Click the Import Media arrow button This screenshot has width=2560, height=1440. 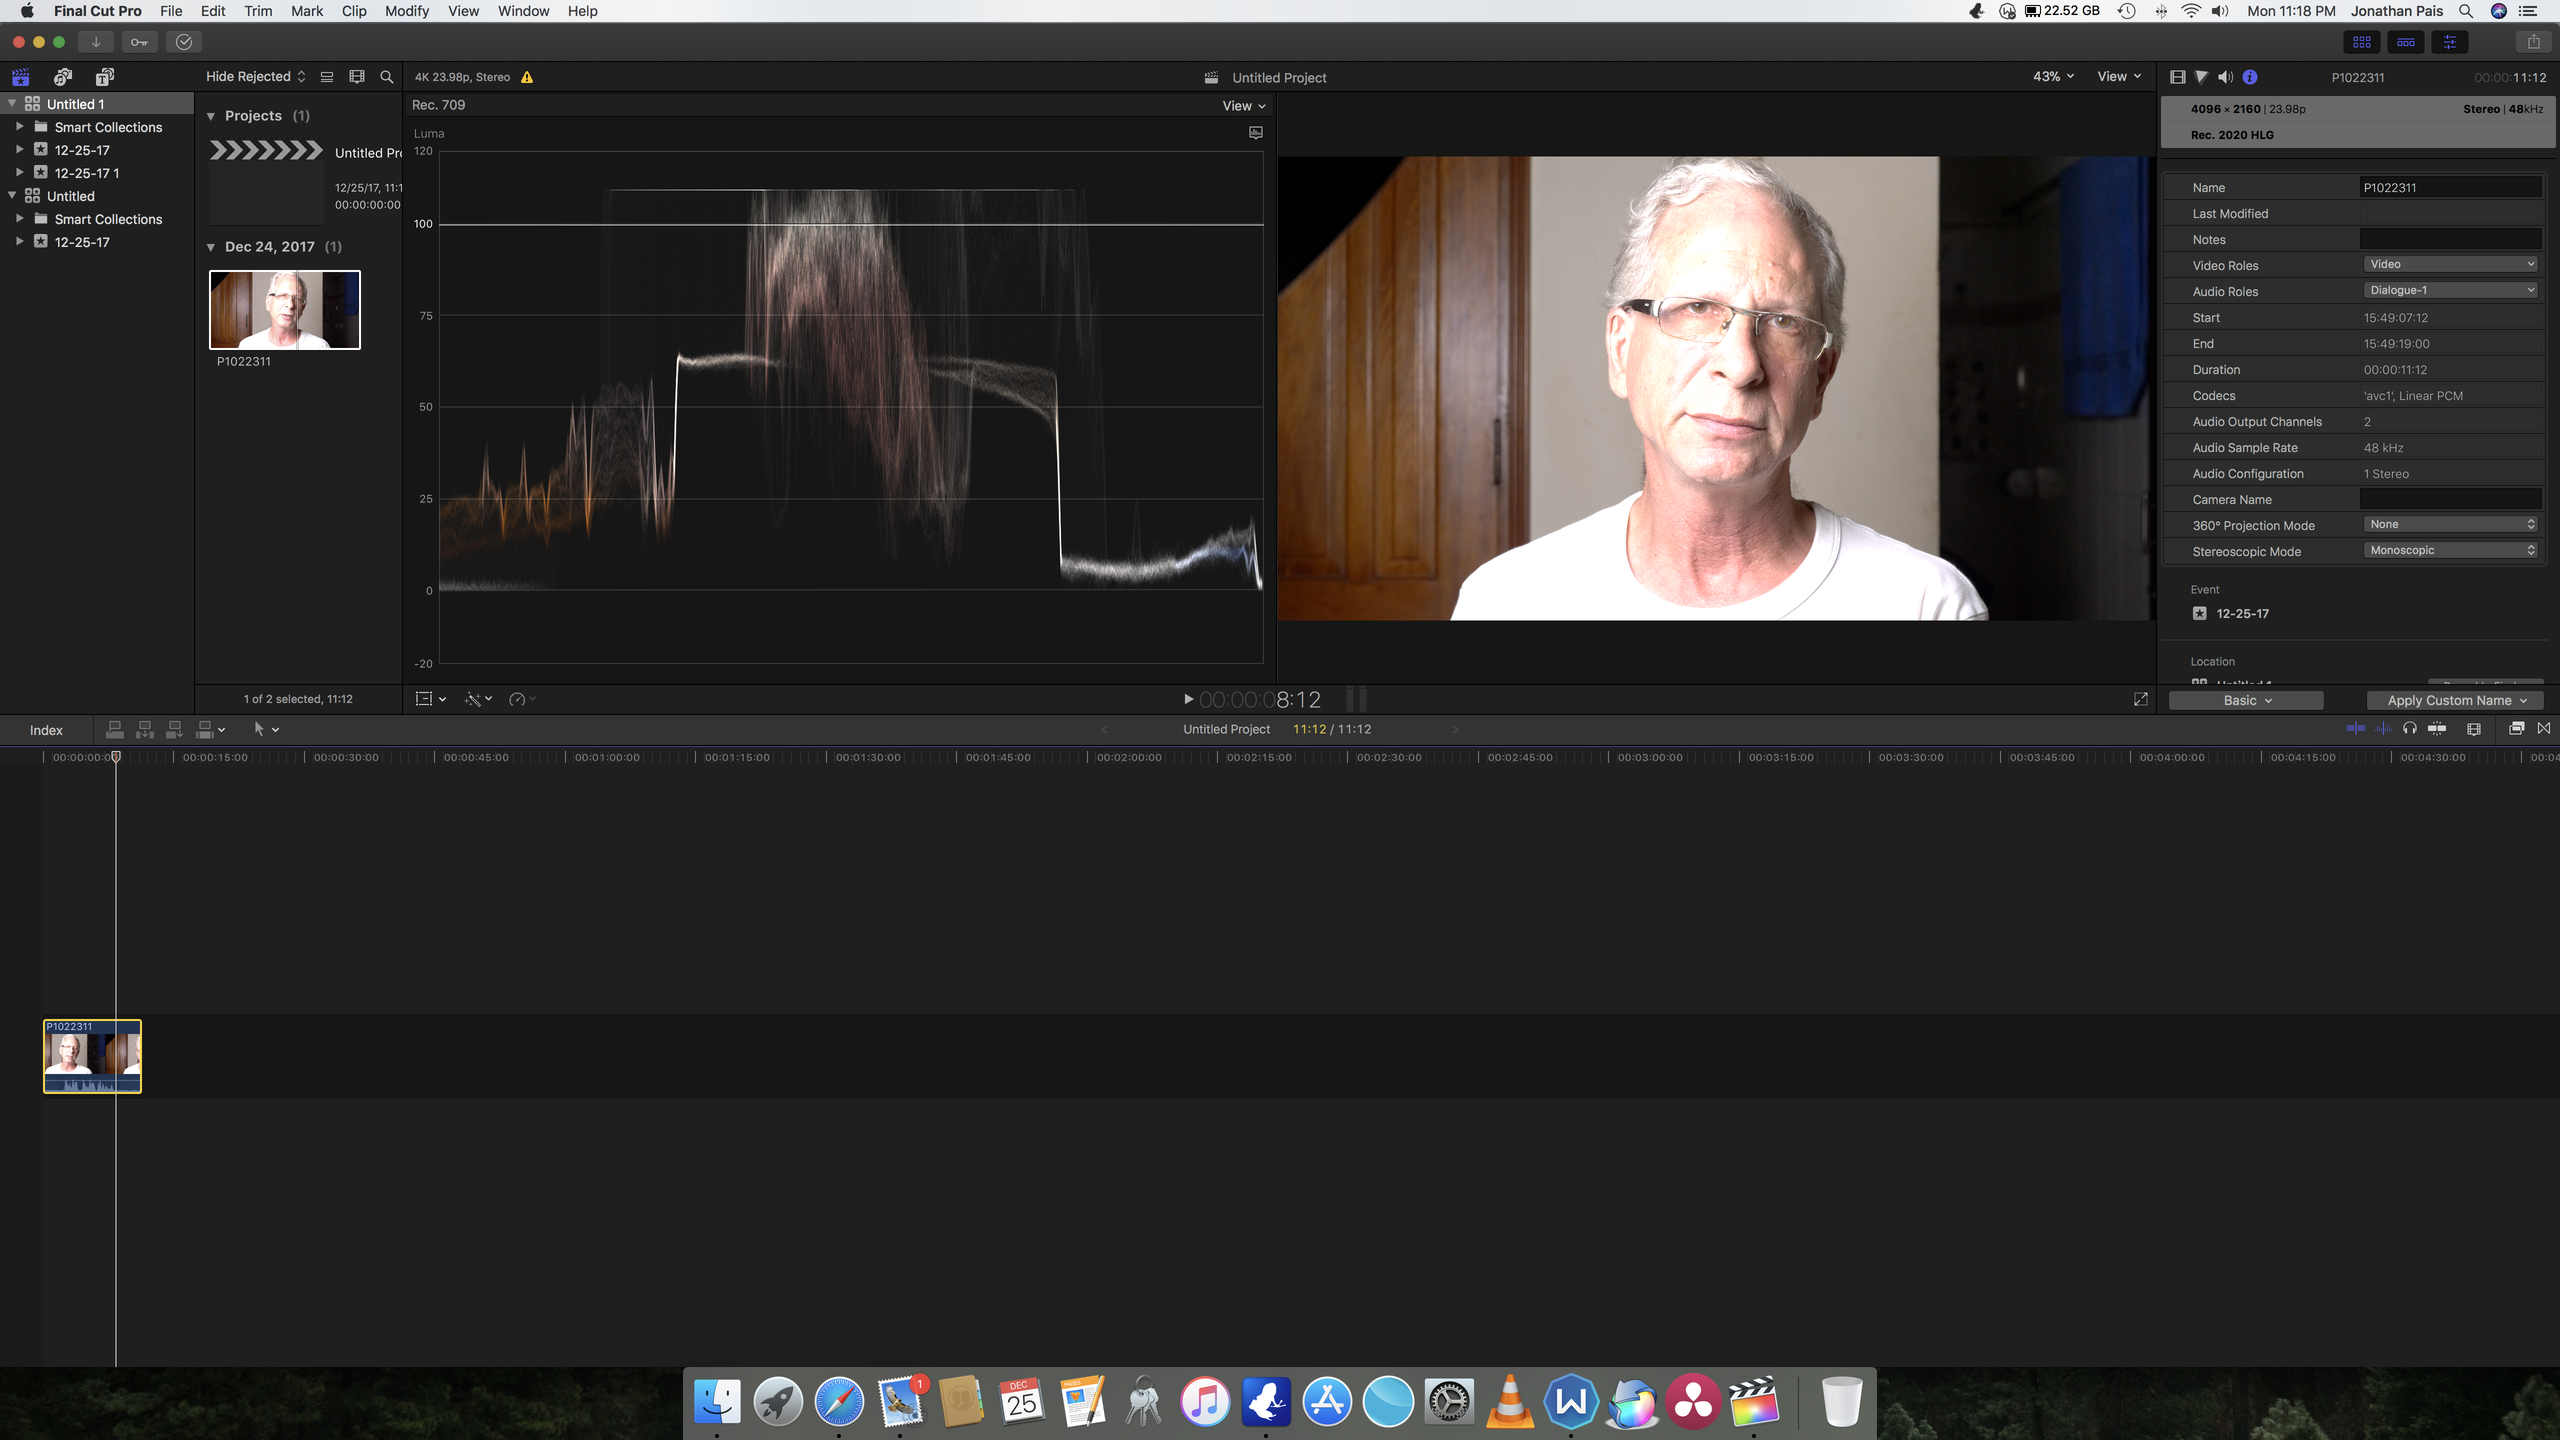click(96, 42)
